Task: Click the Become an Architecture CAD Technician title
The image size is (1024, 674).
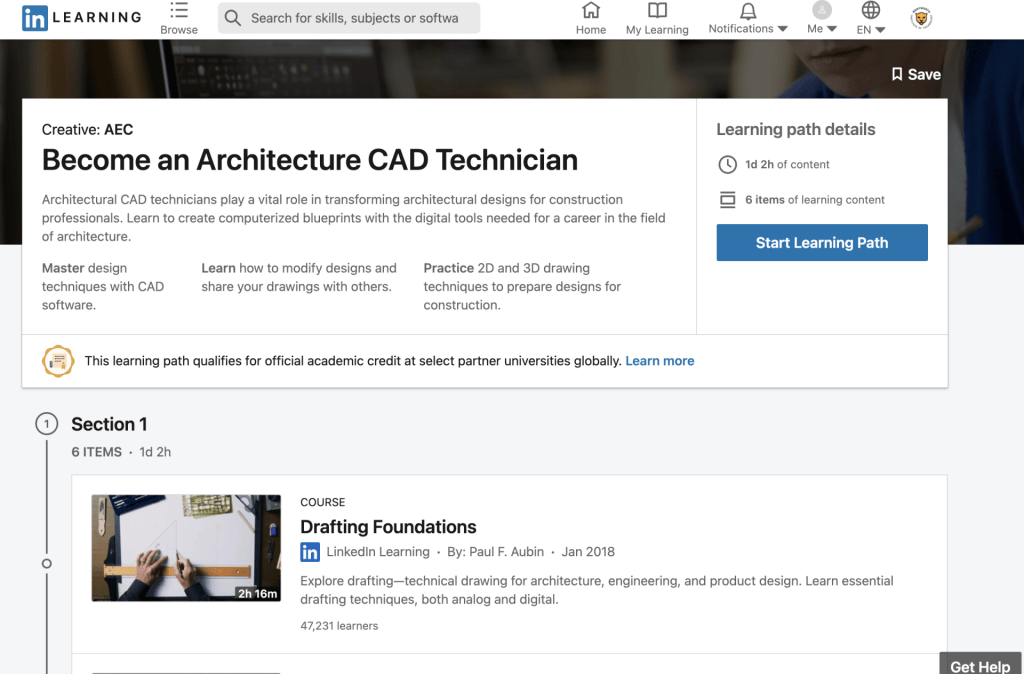Action: [x=310, y=160]
